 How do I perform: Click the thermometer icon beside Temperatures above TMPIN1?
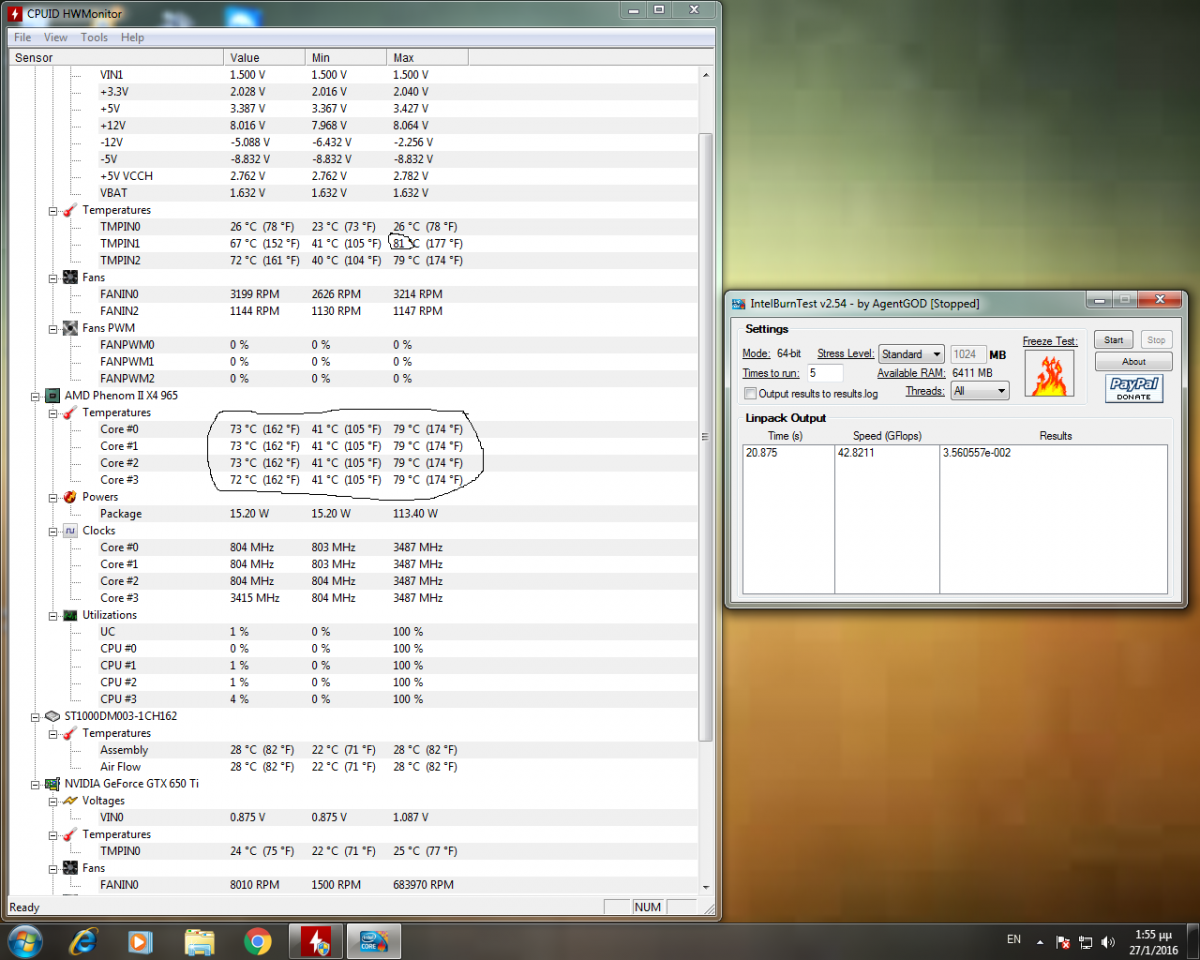(69, 210)
